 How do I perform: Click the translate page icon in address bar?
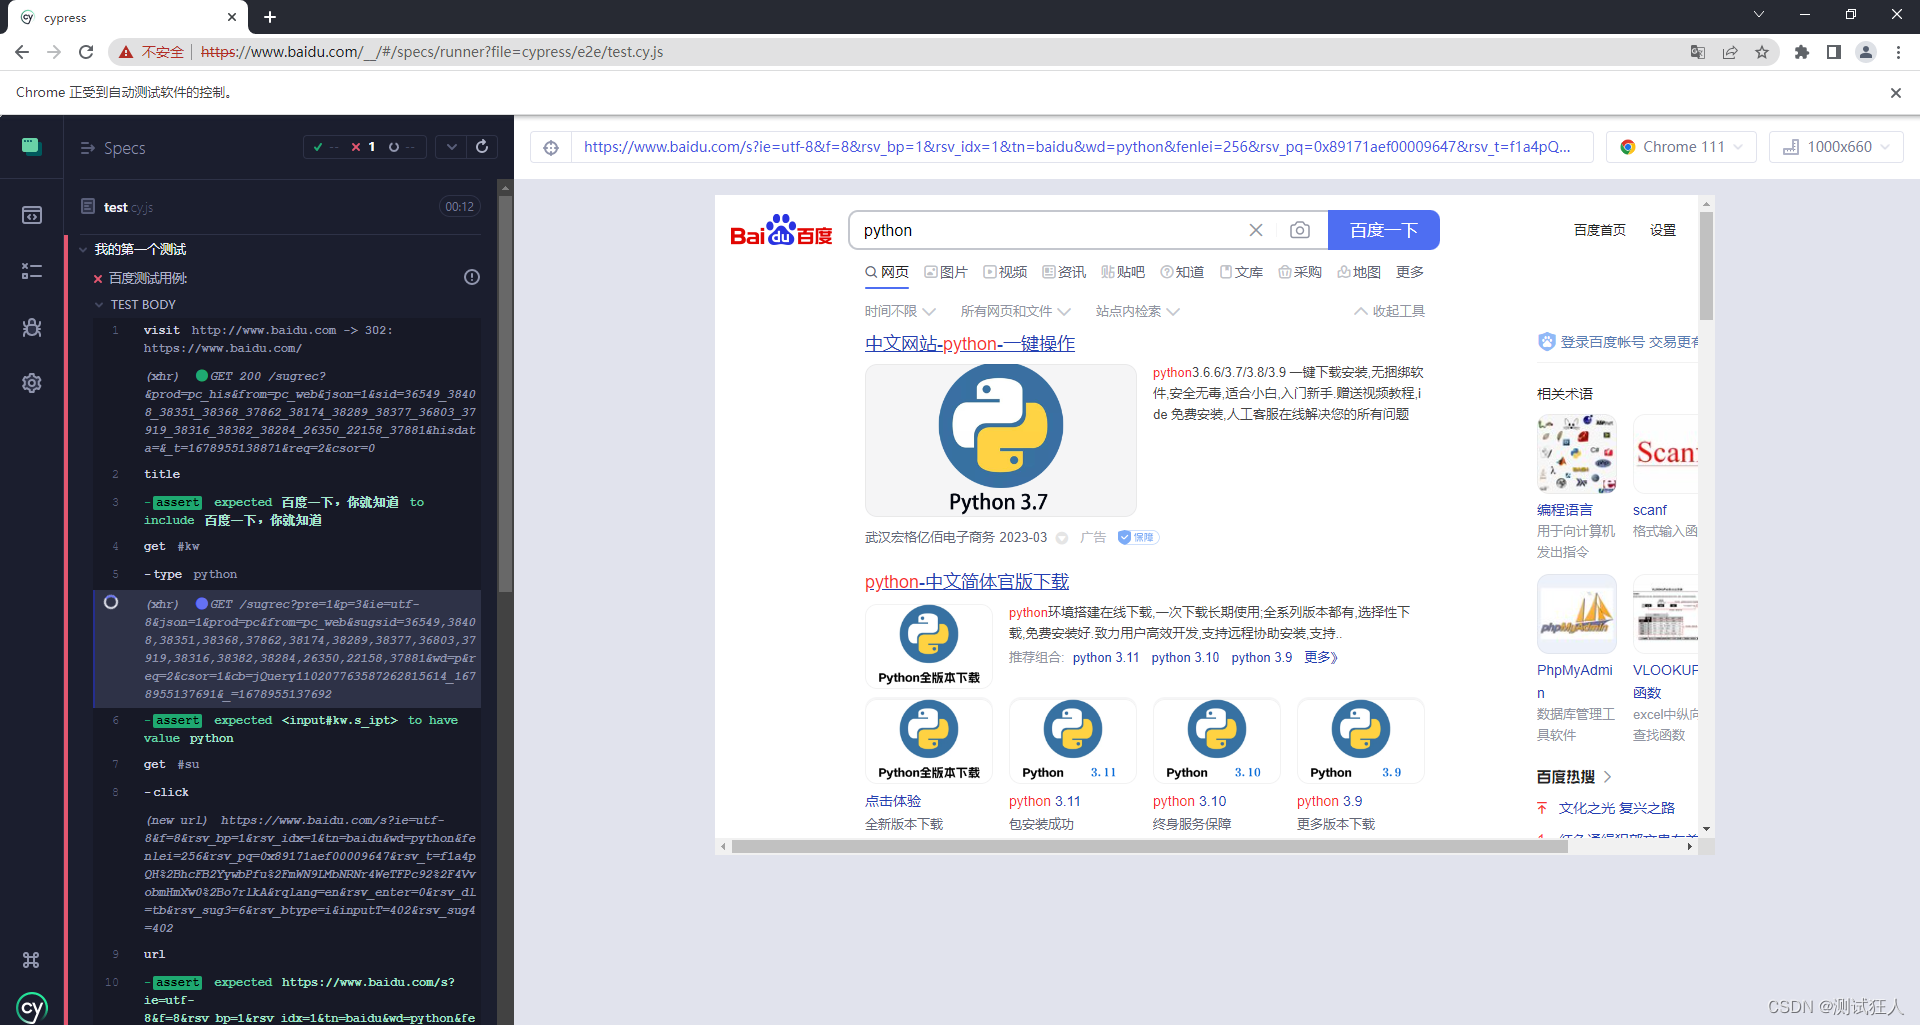pyautogui.click(x=1698, y=52)
